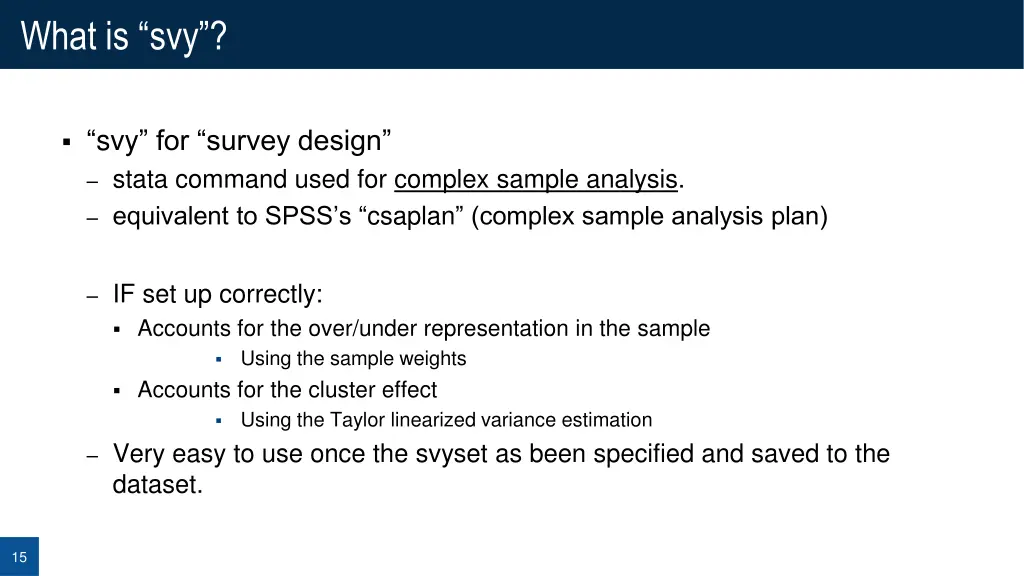Select the "svy for survey design" bullet
This screenshot has width=1024, height=576.
(x=239, y=141)
